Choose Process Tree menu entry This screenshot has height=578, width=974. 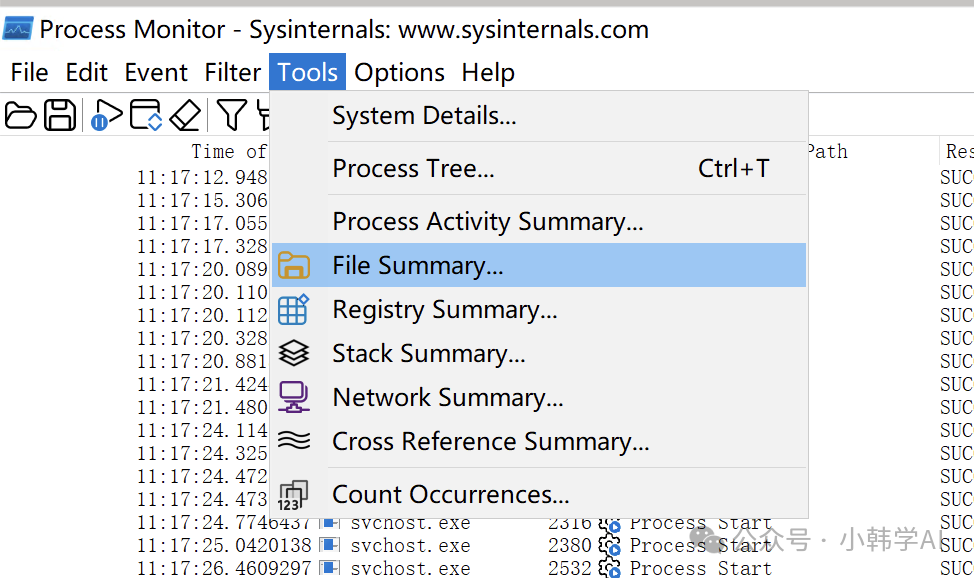pyautogui.click(x=413, y=169)
